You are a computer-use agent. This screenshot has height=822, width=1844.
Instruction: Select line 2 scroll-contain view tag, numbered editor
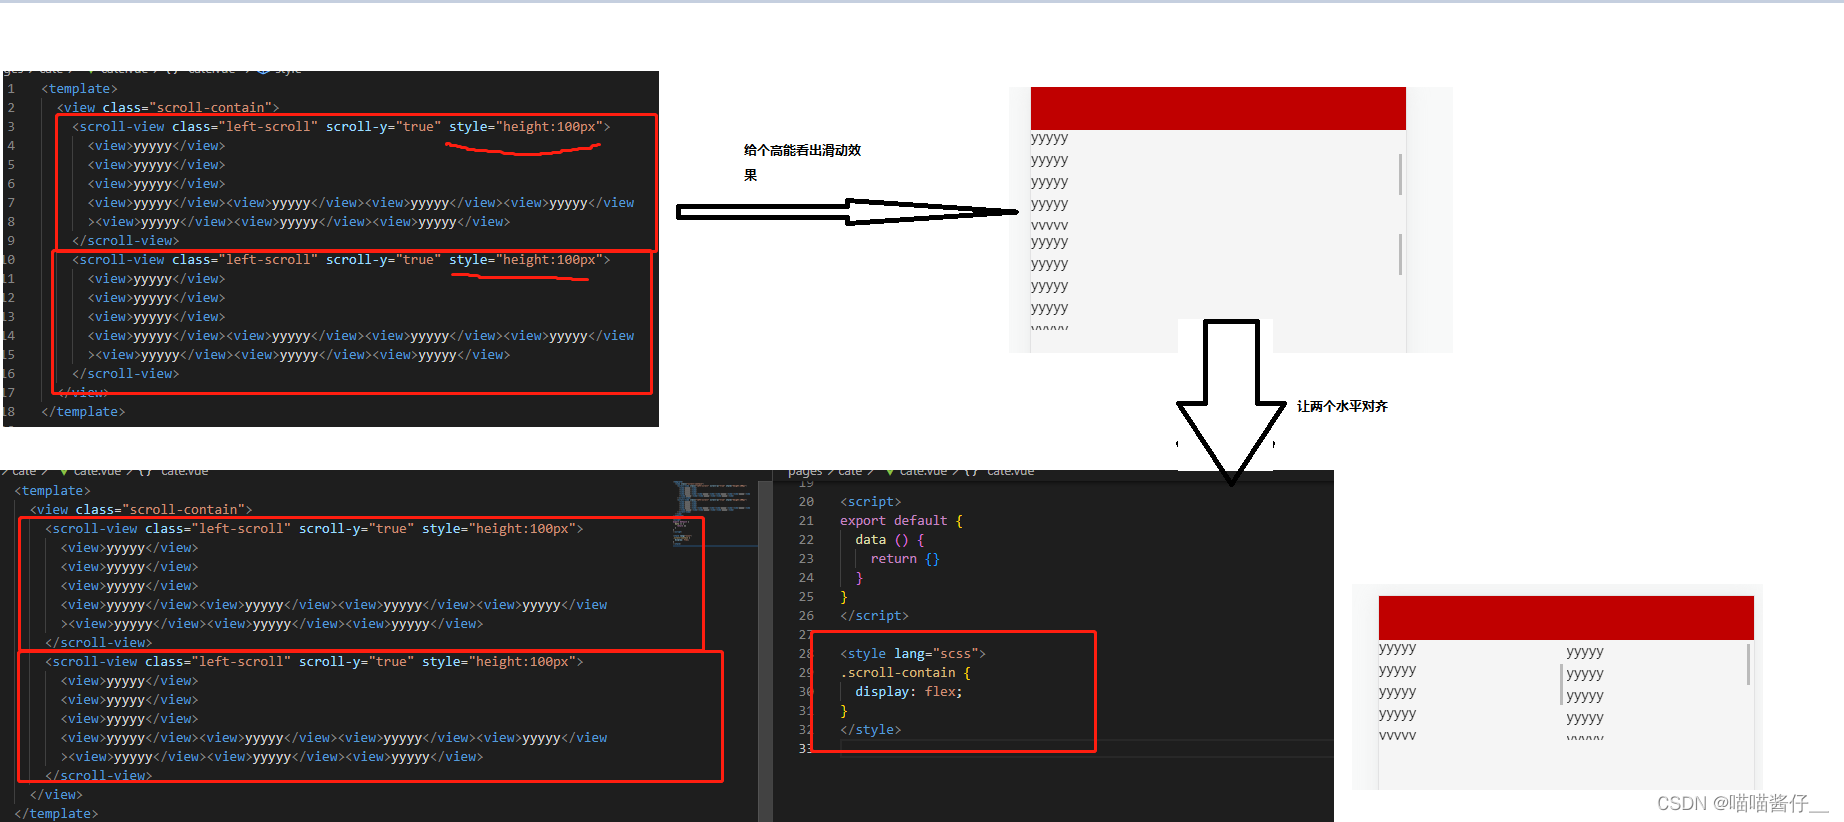click(x=168, y=108)
